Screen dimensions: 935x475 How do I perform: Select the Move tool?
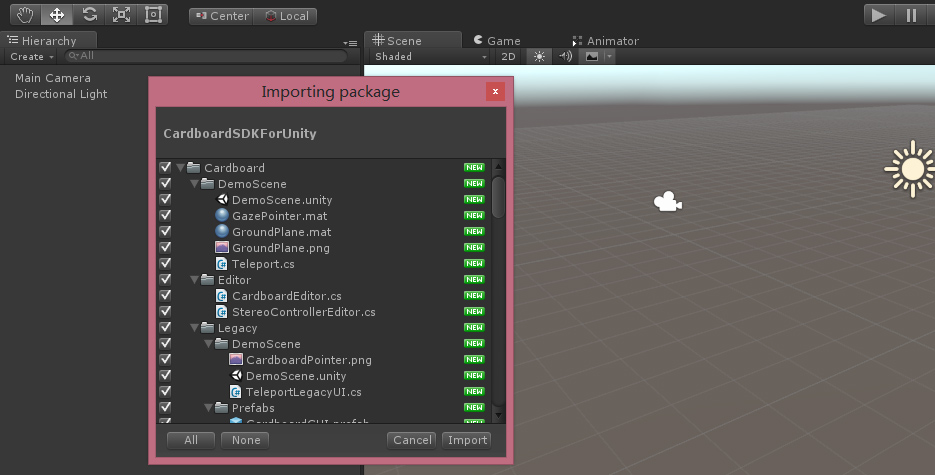coord(57,14)
